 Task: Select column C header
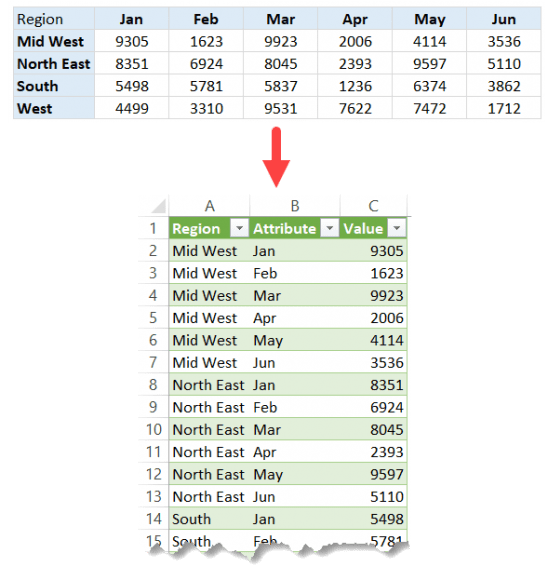(373, 206)
